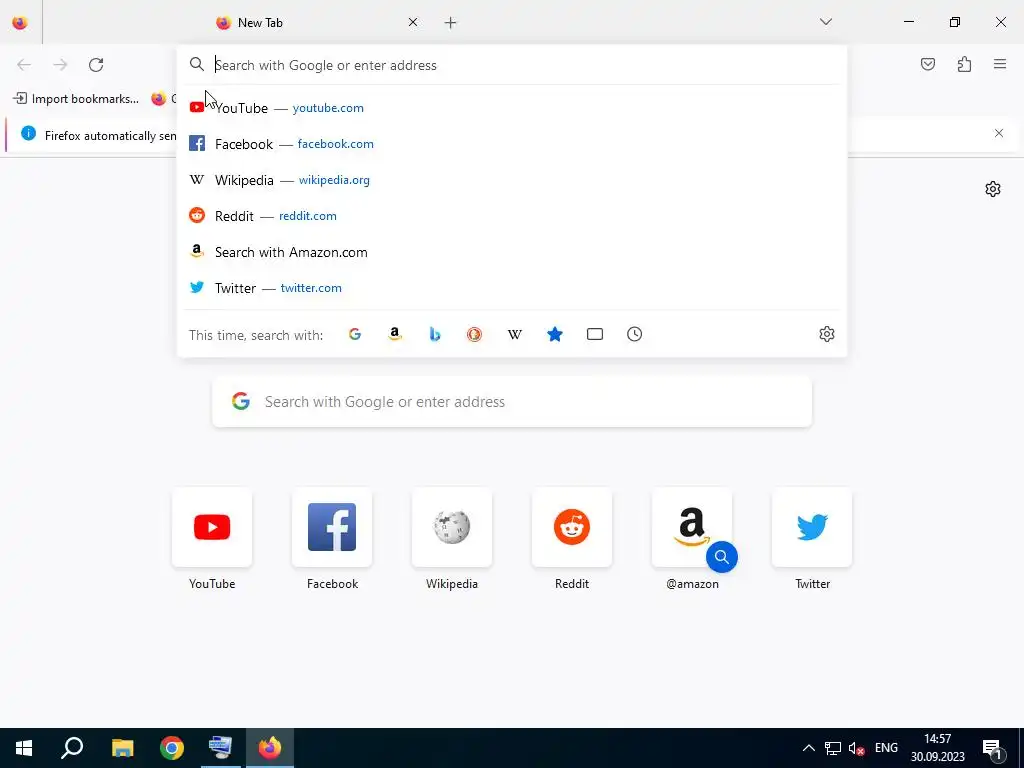Click the network tray icon
This screenshot has width=1024, height=768.
(x=833, y=748)
